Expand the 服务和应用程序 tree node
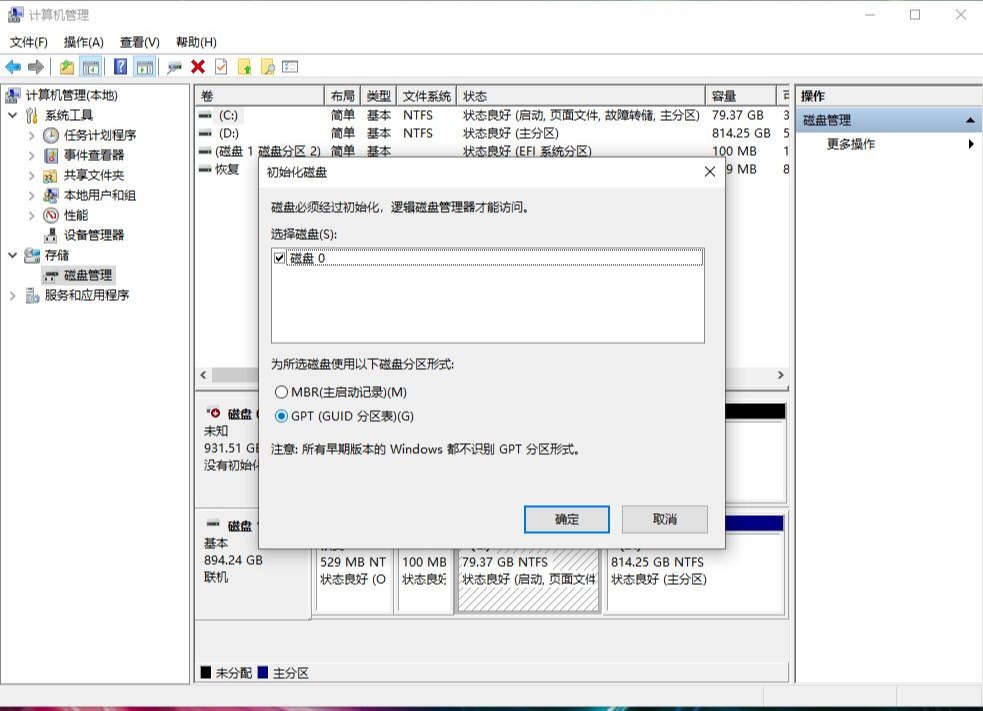 [x=12, y=295]
